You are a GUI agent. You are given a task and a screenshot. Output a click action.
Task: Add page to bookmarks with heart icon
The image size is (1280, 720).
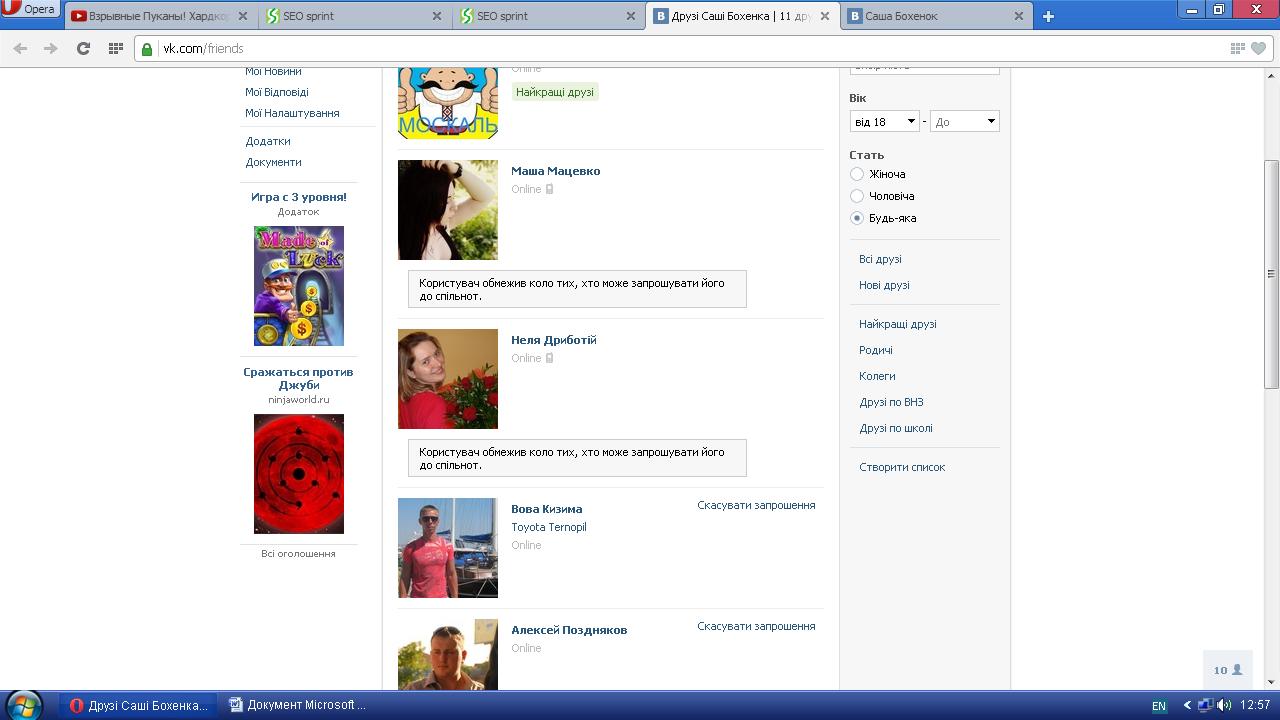point(1258,48)
